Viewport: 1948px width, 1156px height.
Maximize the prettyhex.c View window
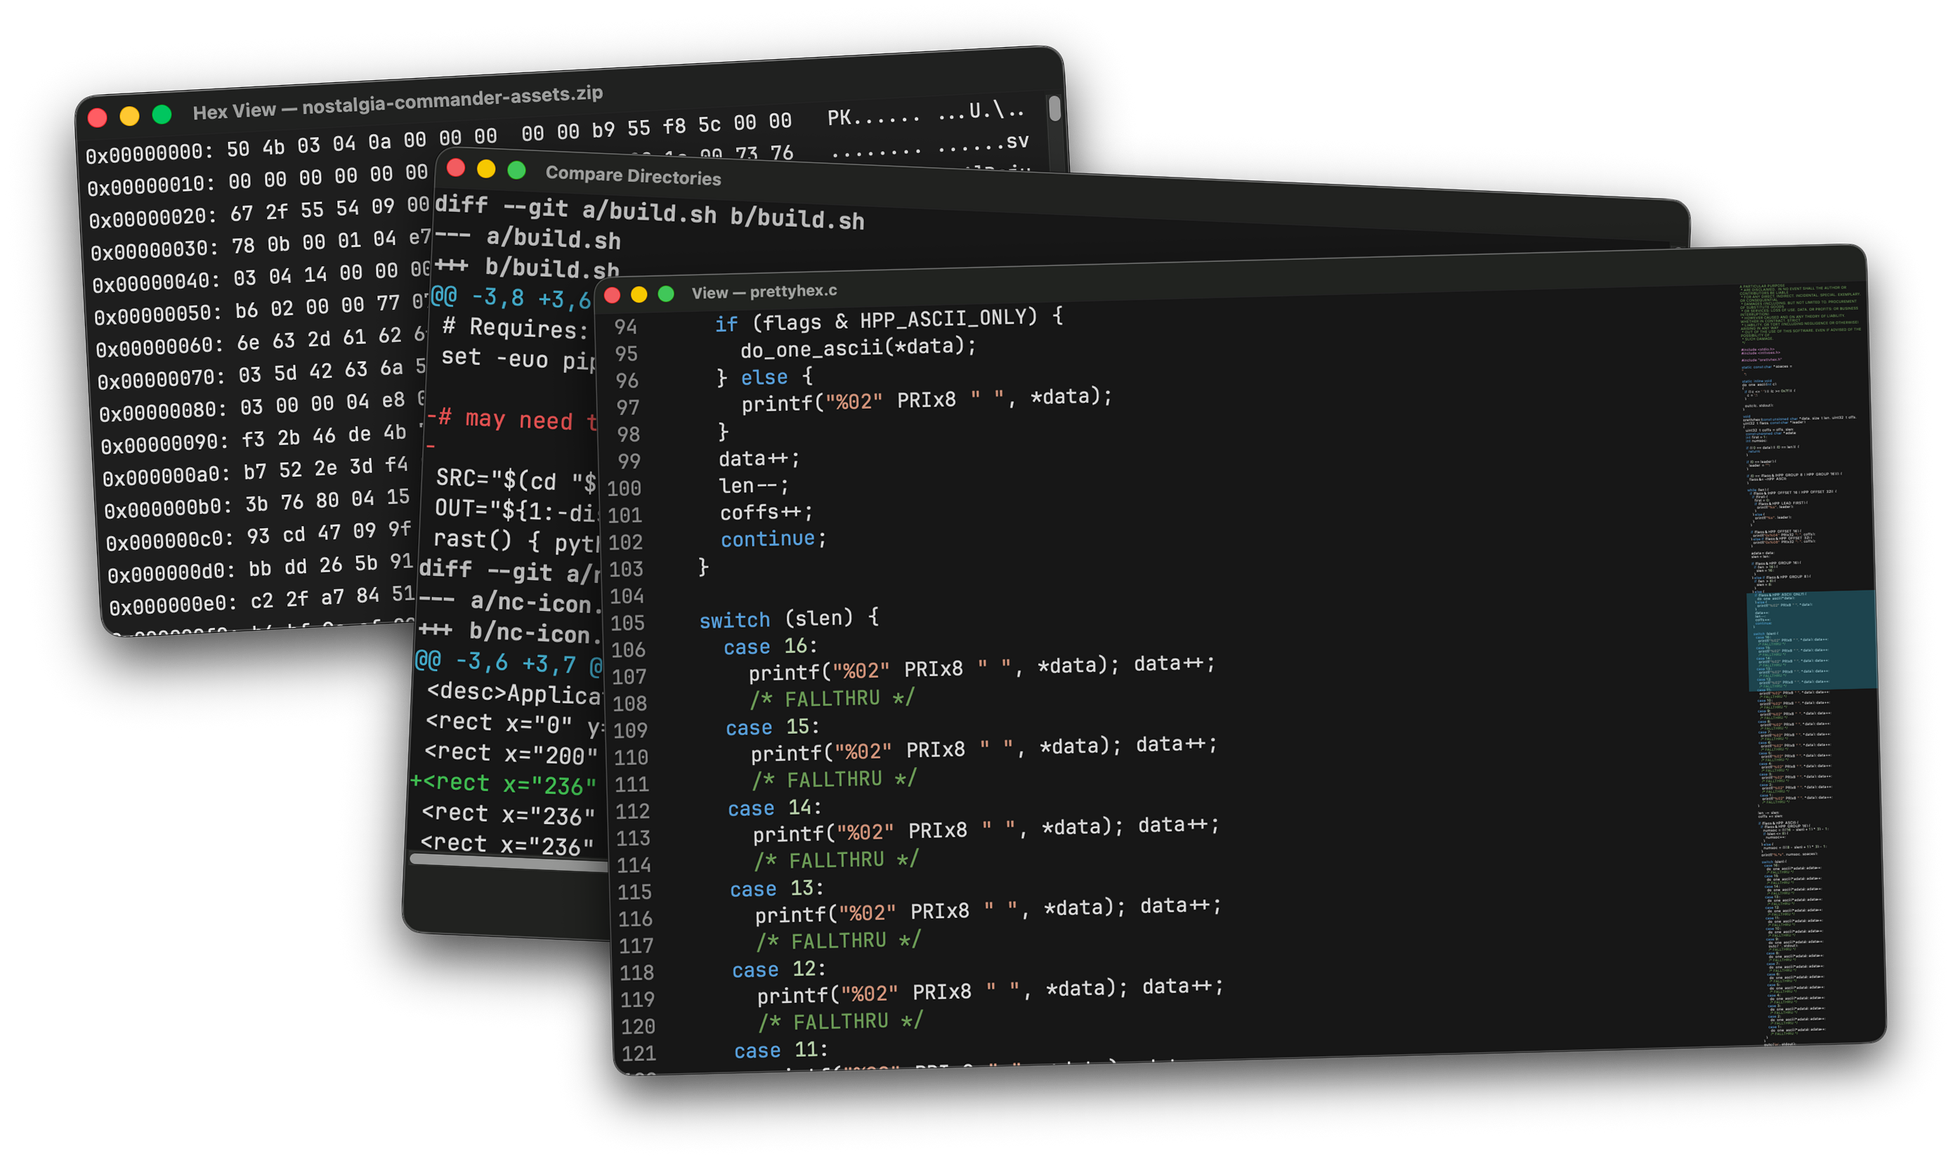(x=666, y=293)
